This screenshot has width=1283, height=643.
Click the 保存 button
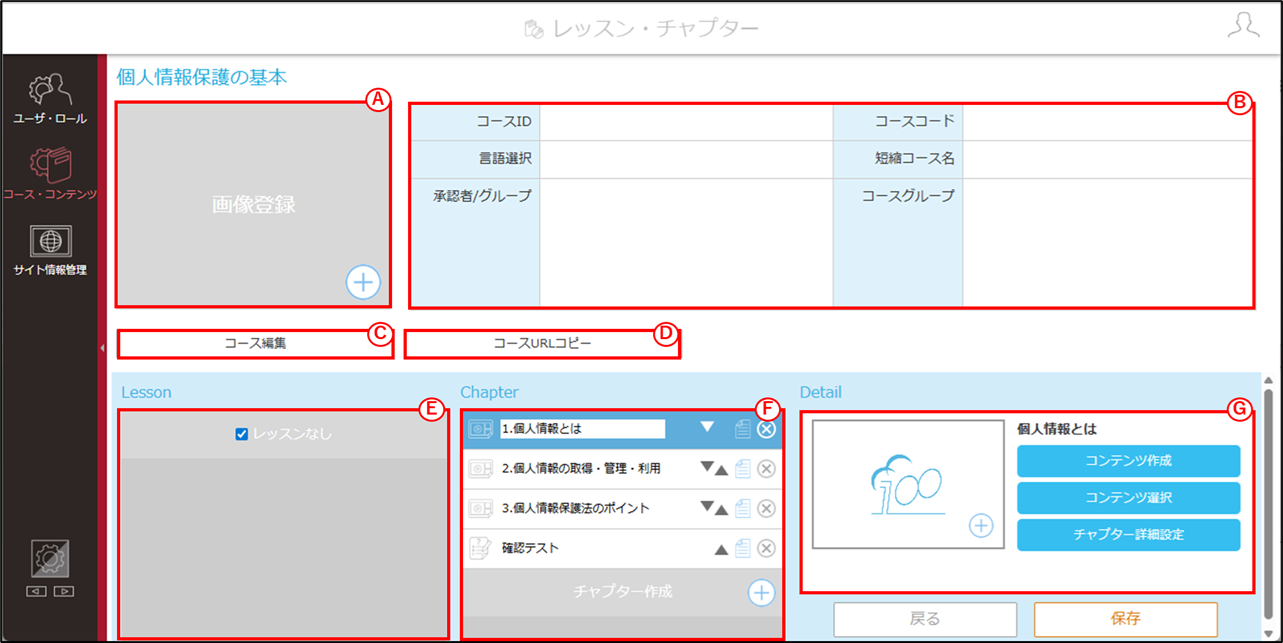[x=1125, y=619]
